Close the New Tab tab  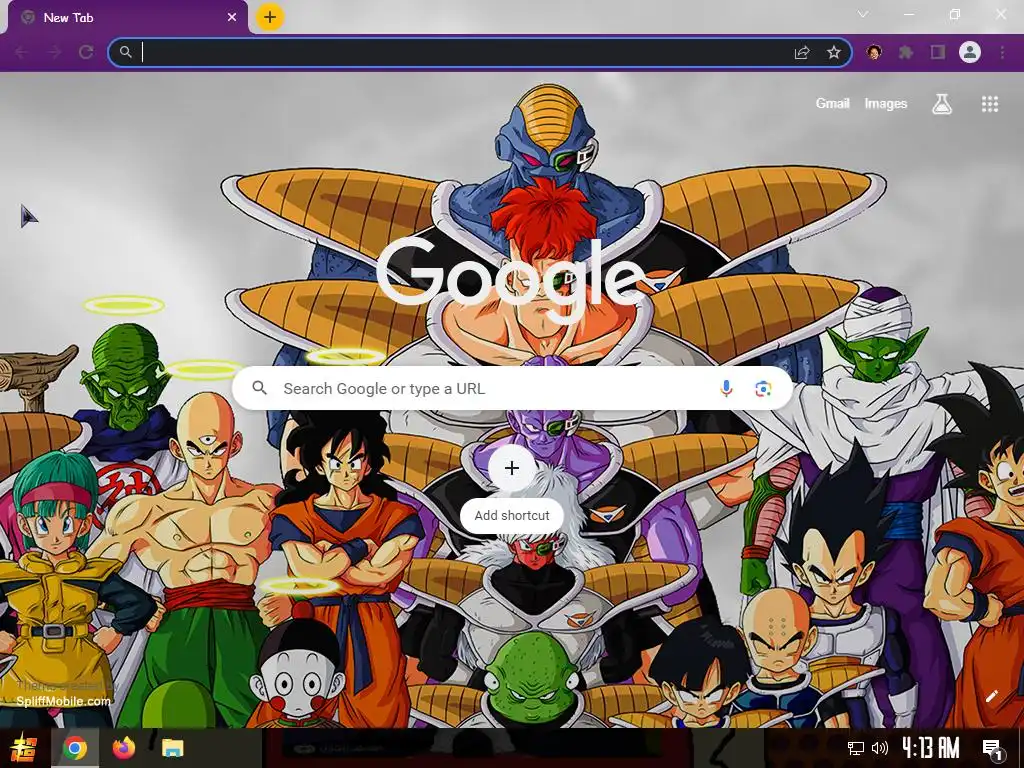pos(232,18)
